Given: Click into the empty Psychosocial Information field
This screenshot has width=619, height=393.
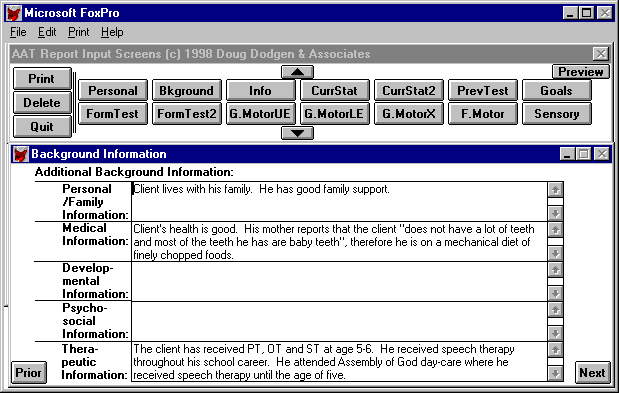Looking at the screenshot, I should click(x=340, y=322).
